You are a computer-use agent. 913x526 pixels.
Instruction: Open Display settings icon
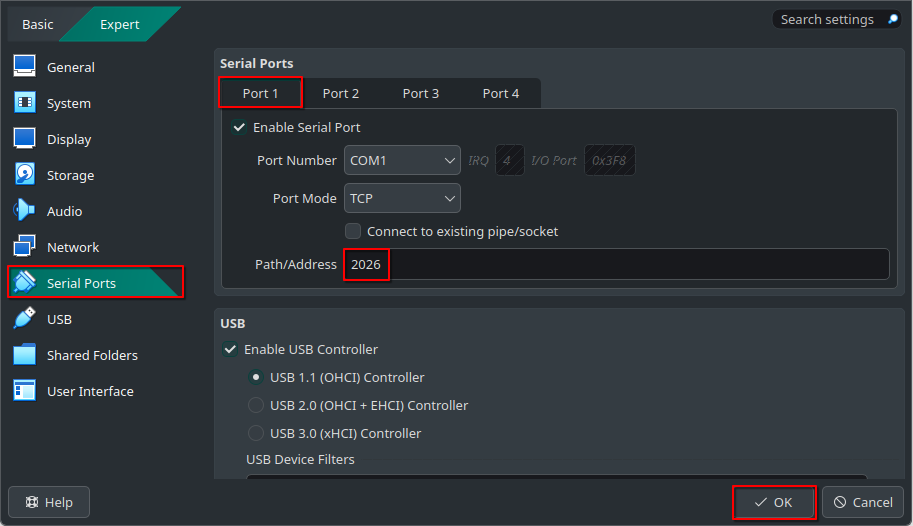25,139
